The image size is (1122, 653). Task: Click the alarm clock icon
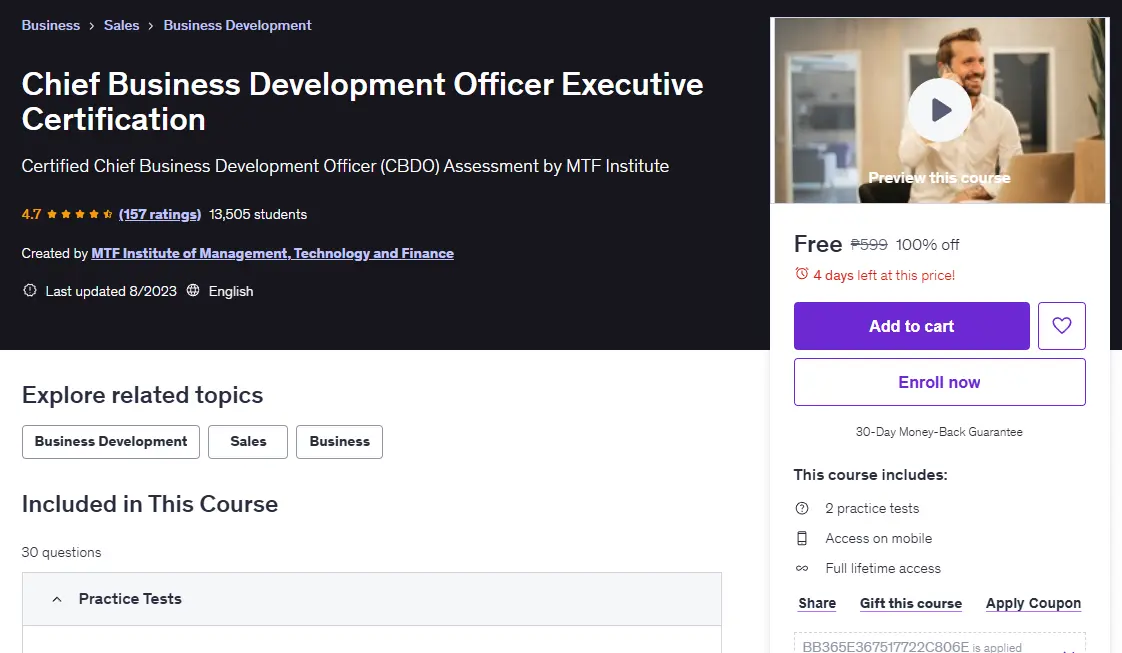point(801,274)
